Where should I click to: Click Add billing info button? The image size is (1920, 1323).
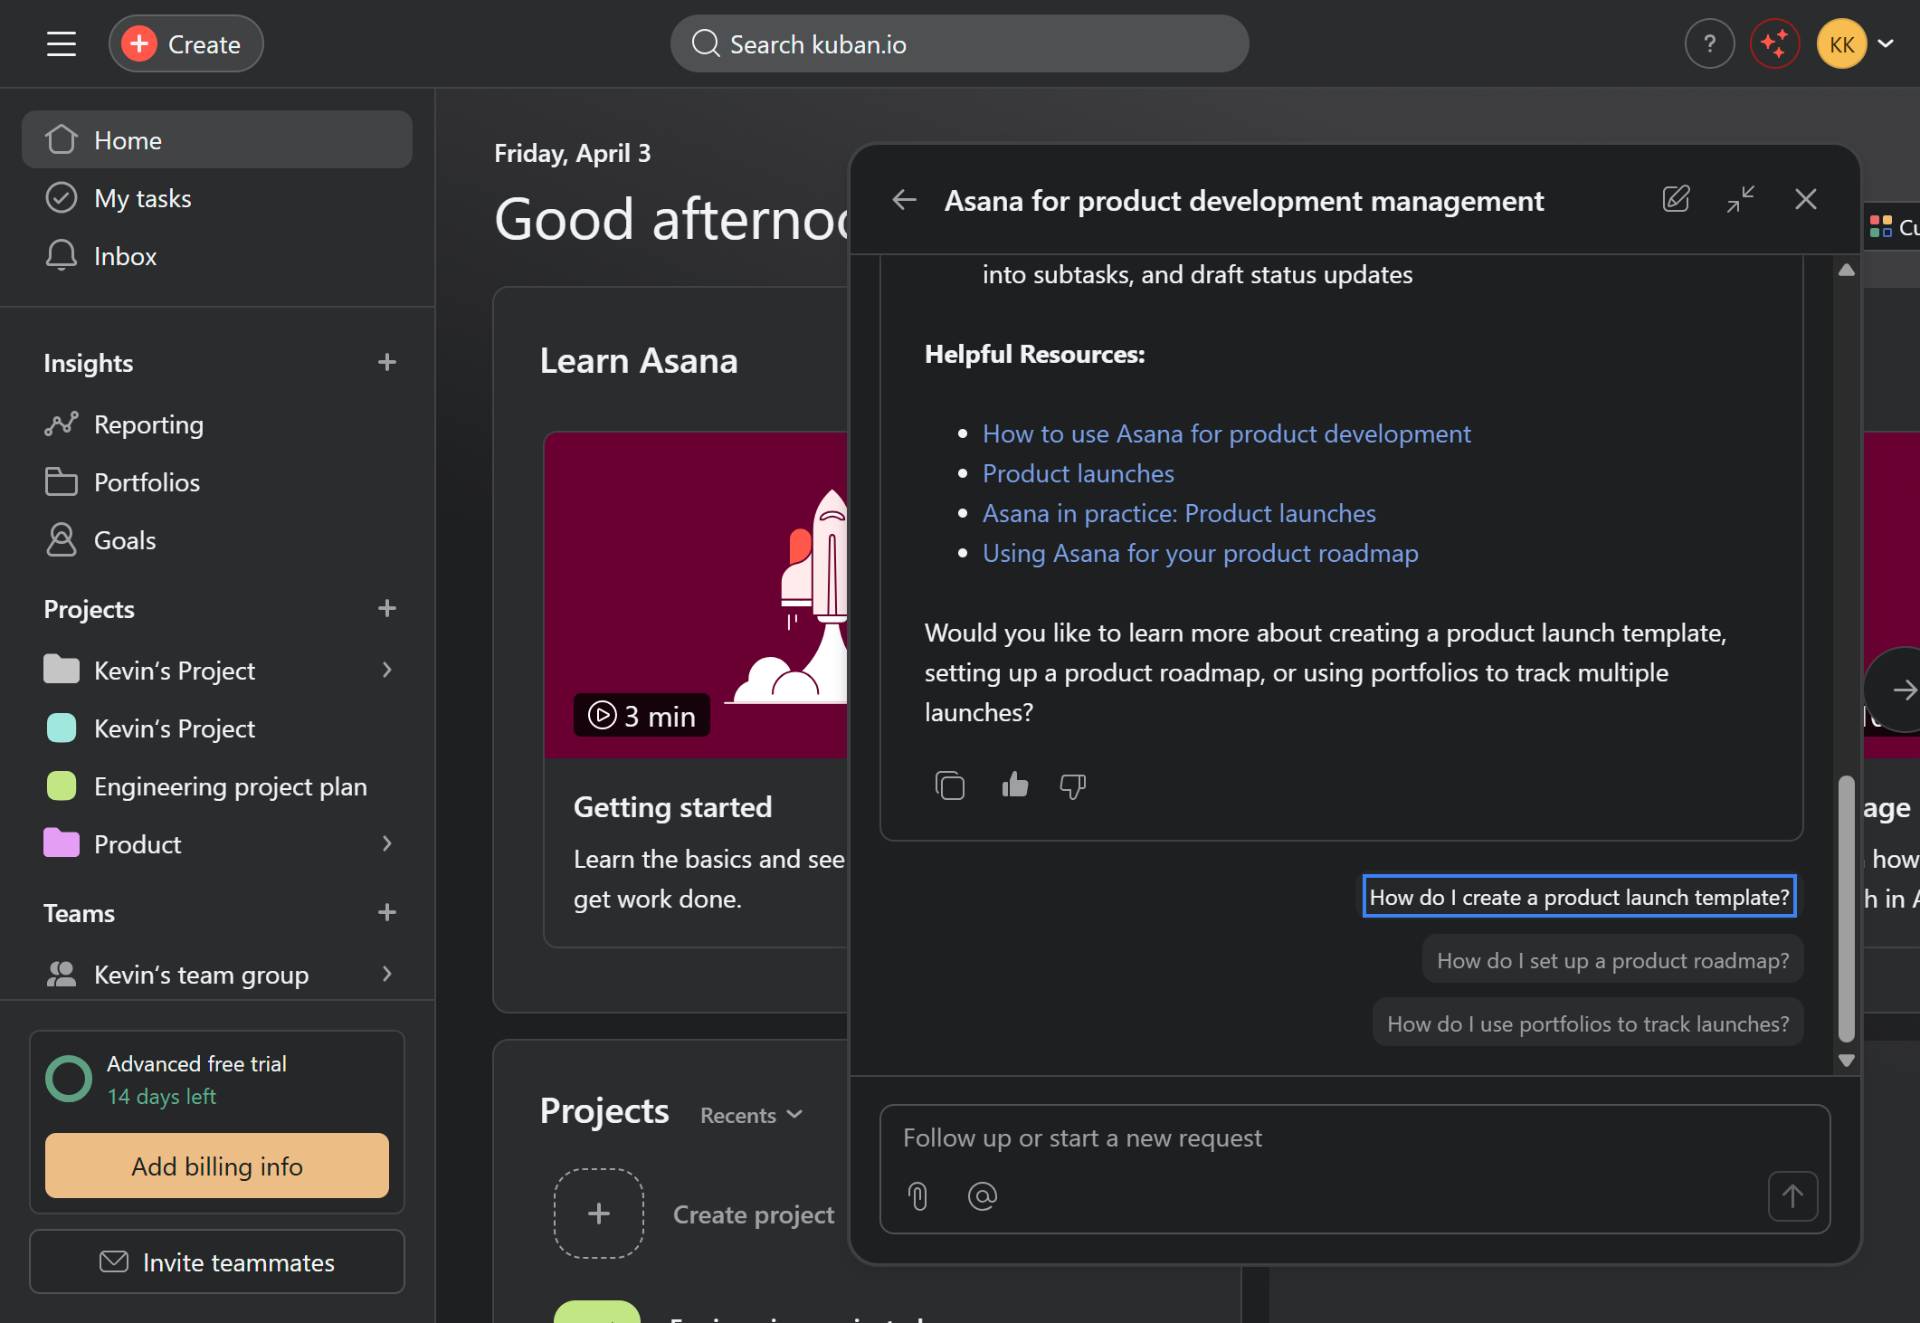(x=217, y=1166)
